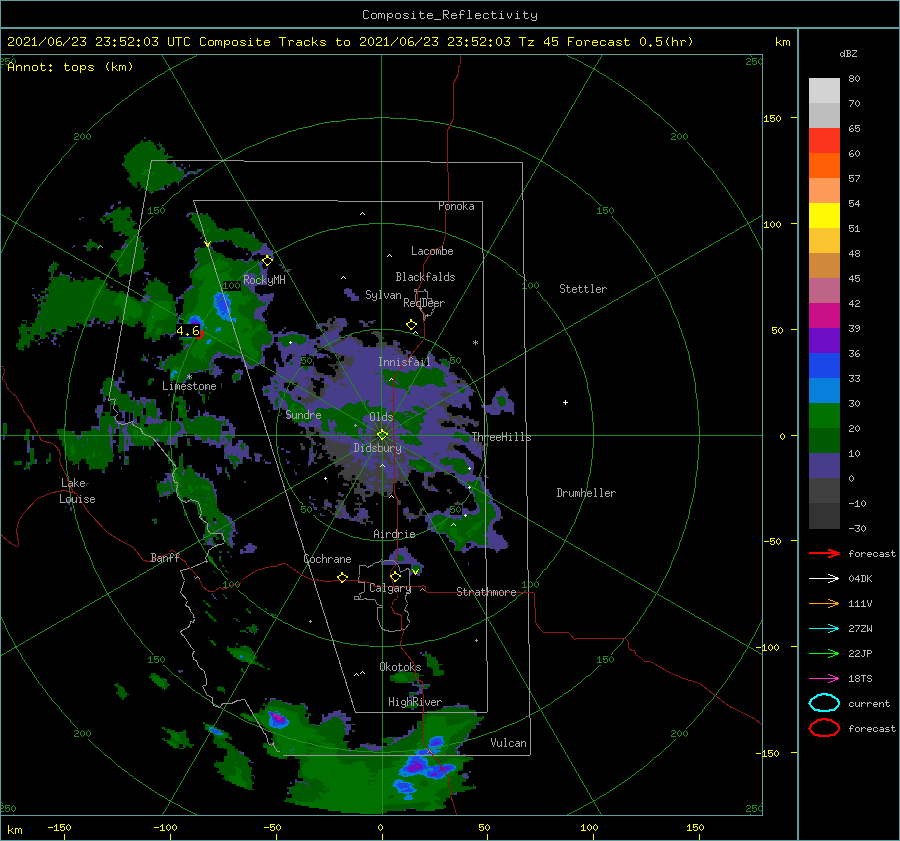Select the red 65 dBZ swatch
Image resolution: width=900 pixels, height=841 pixels.
click(824, 140)
